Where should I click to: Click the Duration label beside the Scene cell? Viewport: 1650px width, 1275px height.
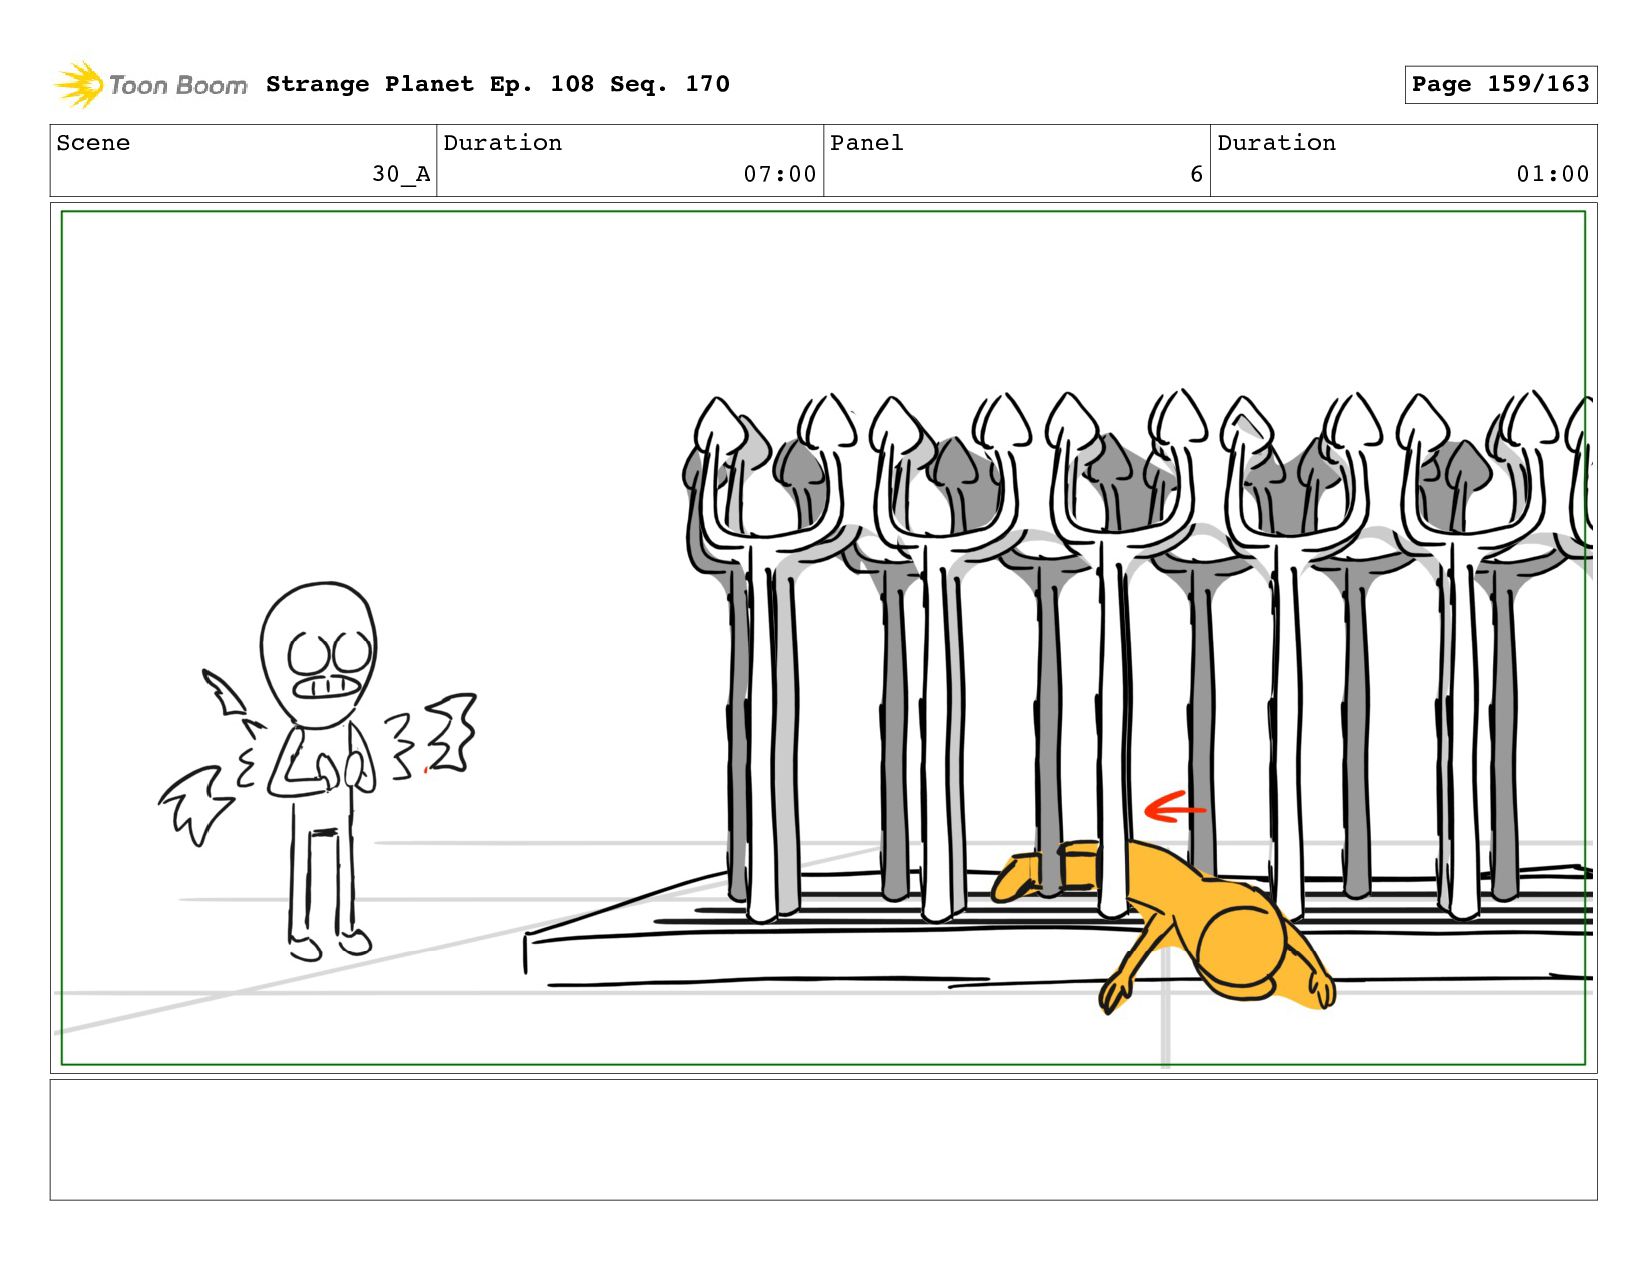pyautogui.click(x=503, y=143)
